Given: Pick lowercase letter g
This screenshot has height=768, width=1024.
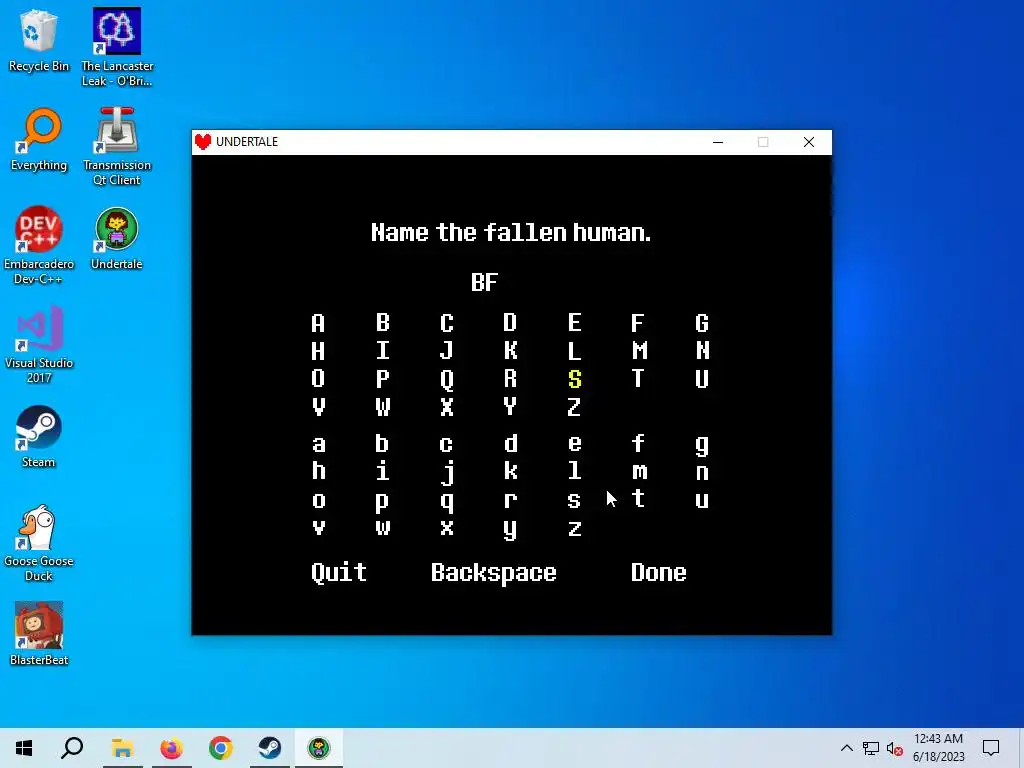Looking at the screenshot, I should click(x=702, y=445).
